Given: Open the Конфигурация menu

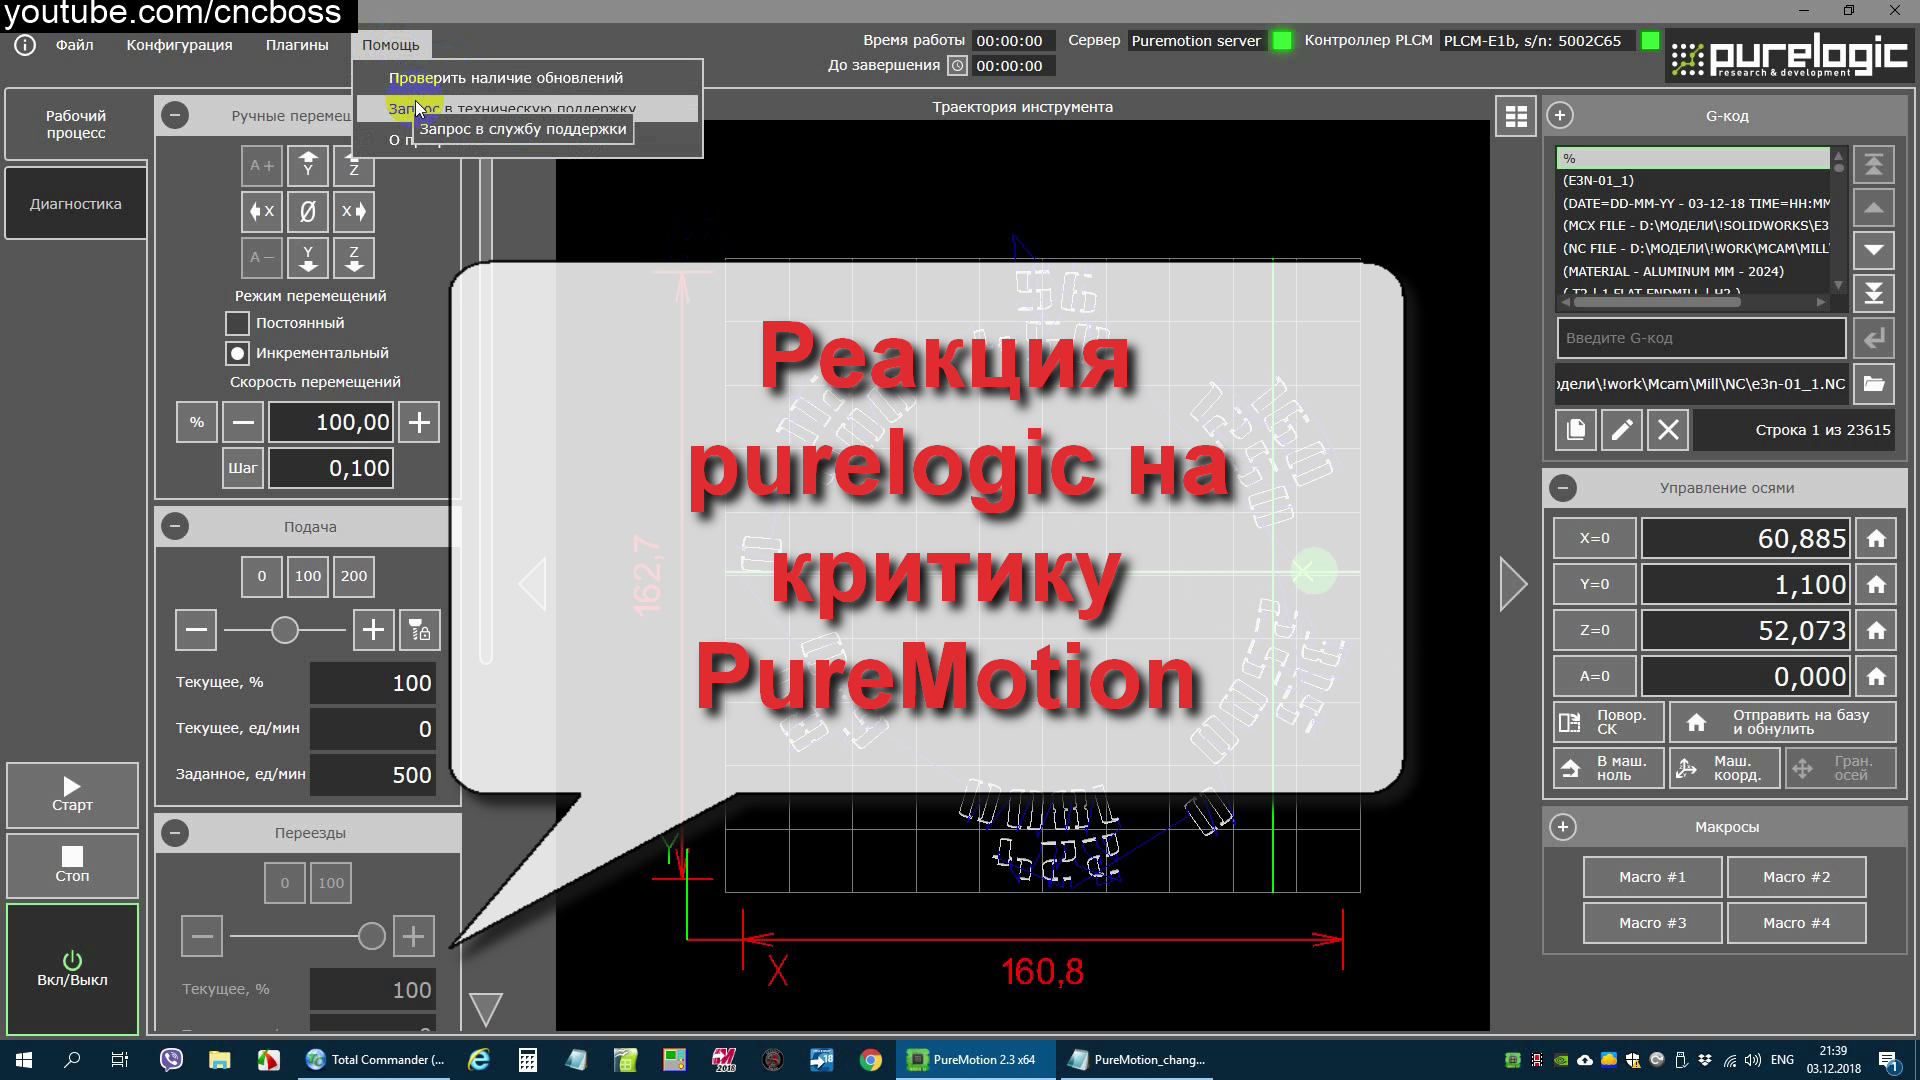Looking at the screenshot, I should coord(179,45).
